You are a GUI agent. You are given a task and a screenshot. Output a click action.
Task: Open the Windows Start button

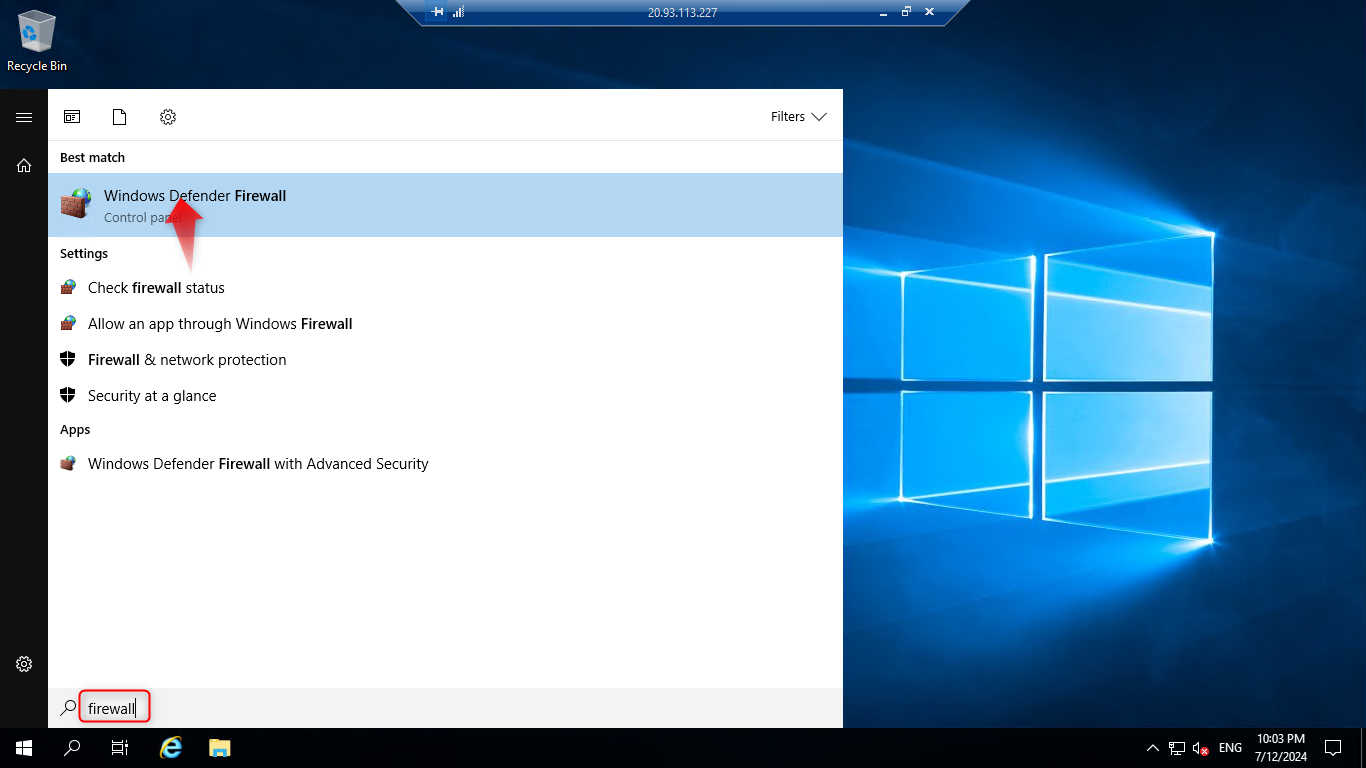(24, 748)
